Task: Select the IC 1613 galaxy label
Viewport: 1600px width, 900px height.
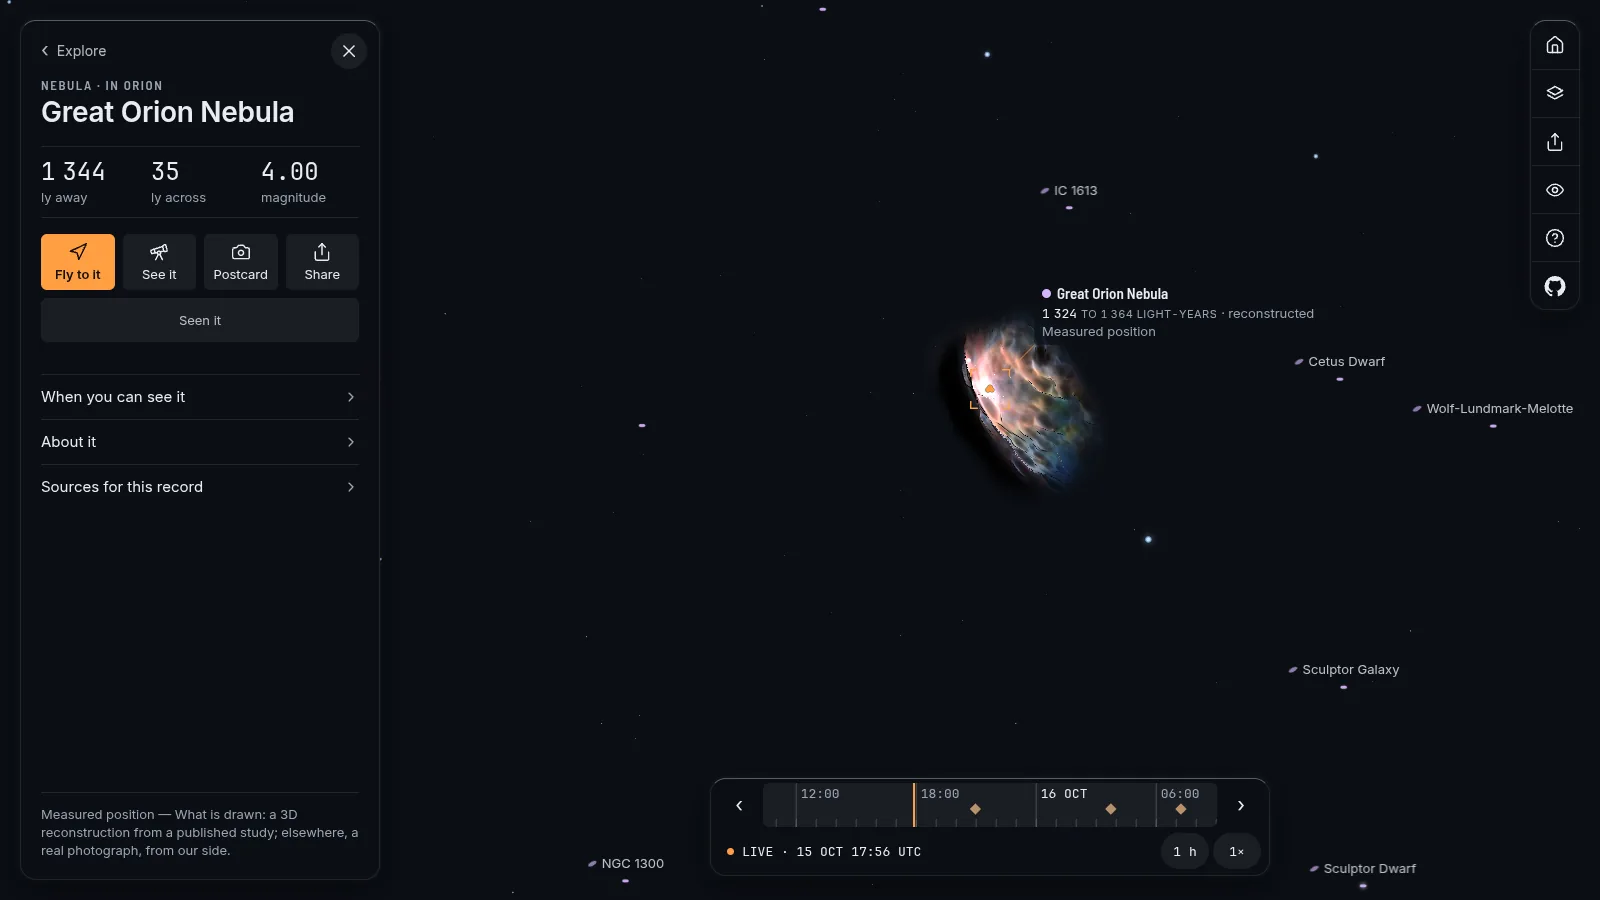Action: point(1069,190)
